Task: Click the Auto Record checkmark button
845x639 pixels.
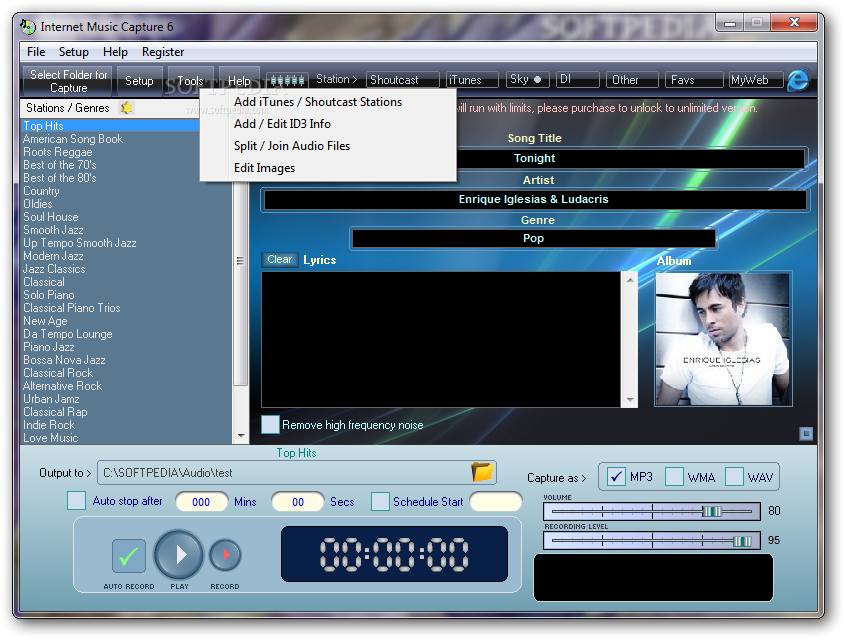Action: [129, 555]
